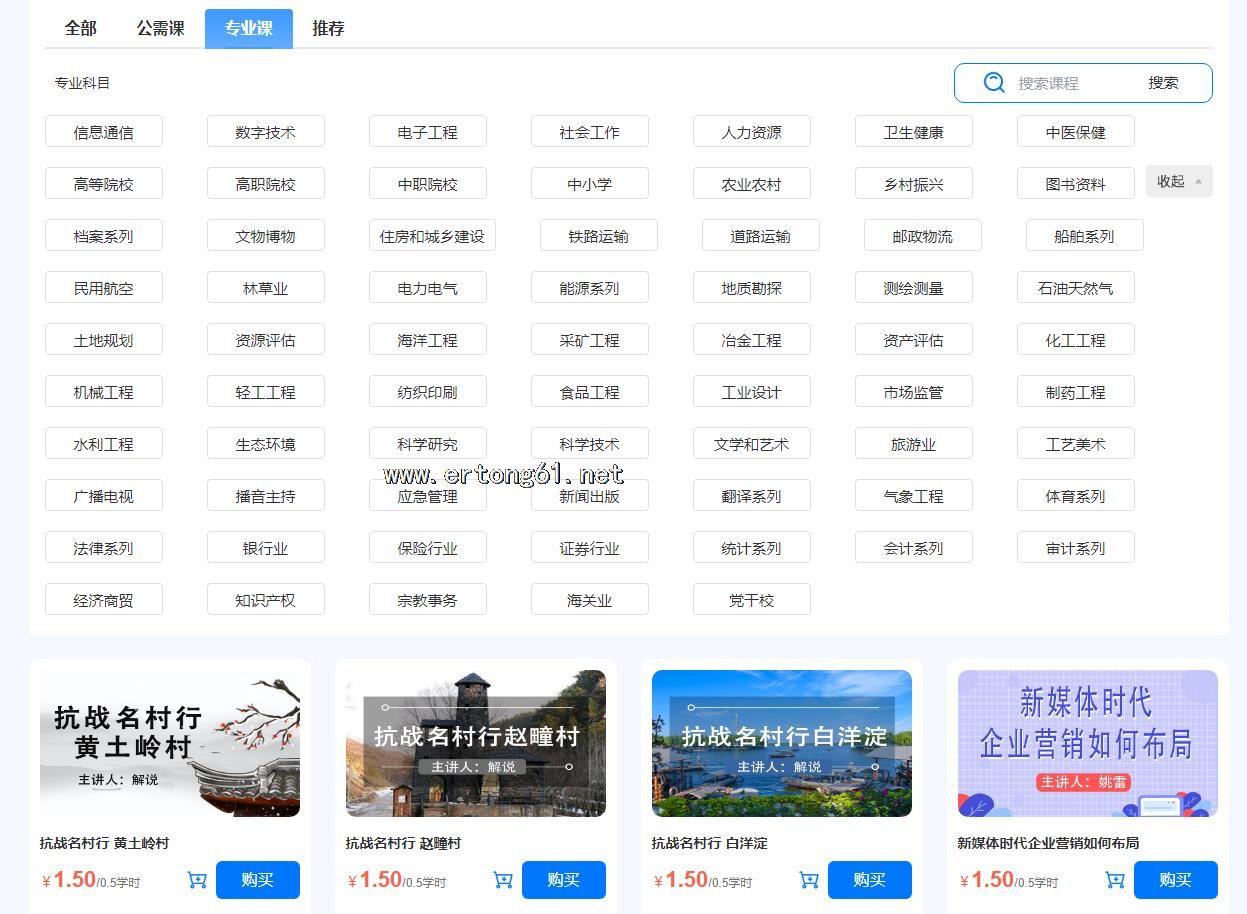The image size is (1247, 914).
Task: Click cart icon for 赵疃村 course
Action: 503,880
